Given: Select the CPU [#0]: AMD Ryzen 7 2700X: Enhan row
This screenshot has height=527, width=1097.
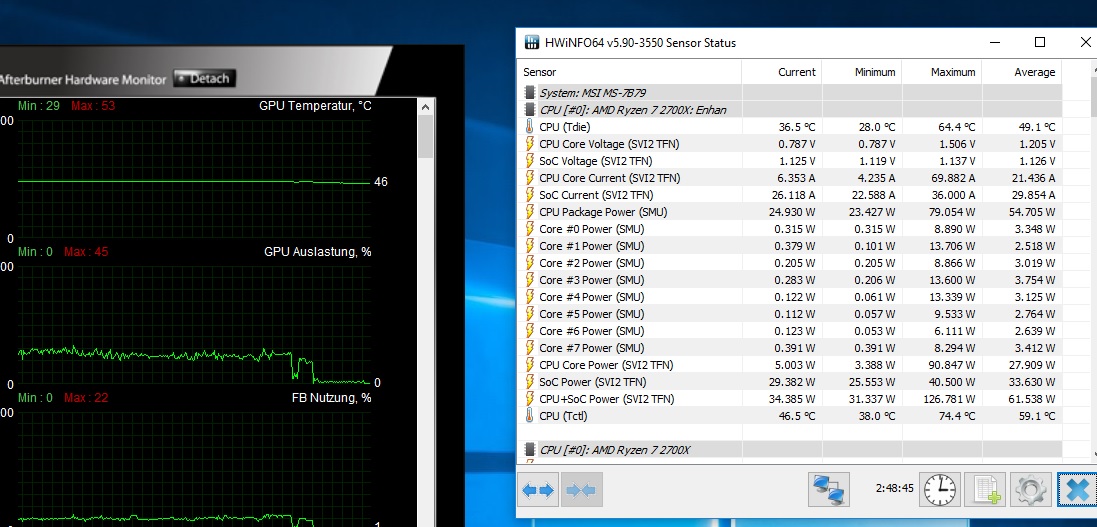Looking at the screenshot, I should click(791, 110).
